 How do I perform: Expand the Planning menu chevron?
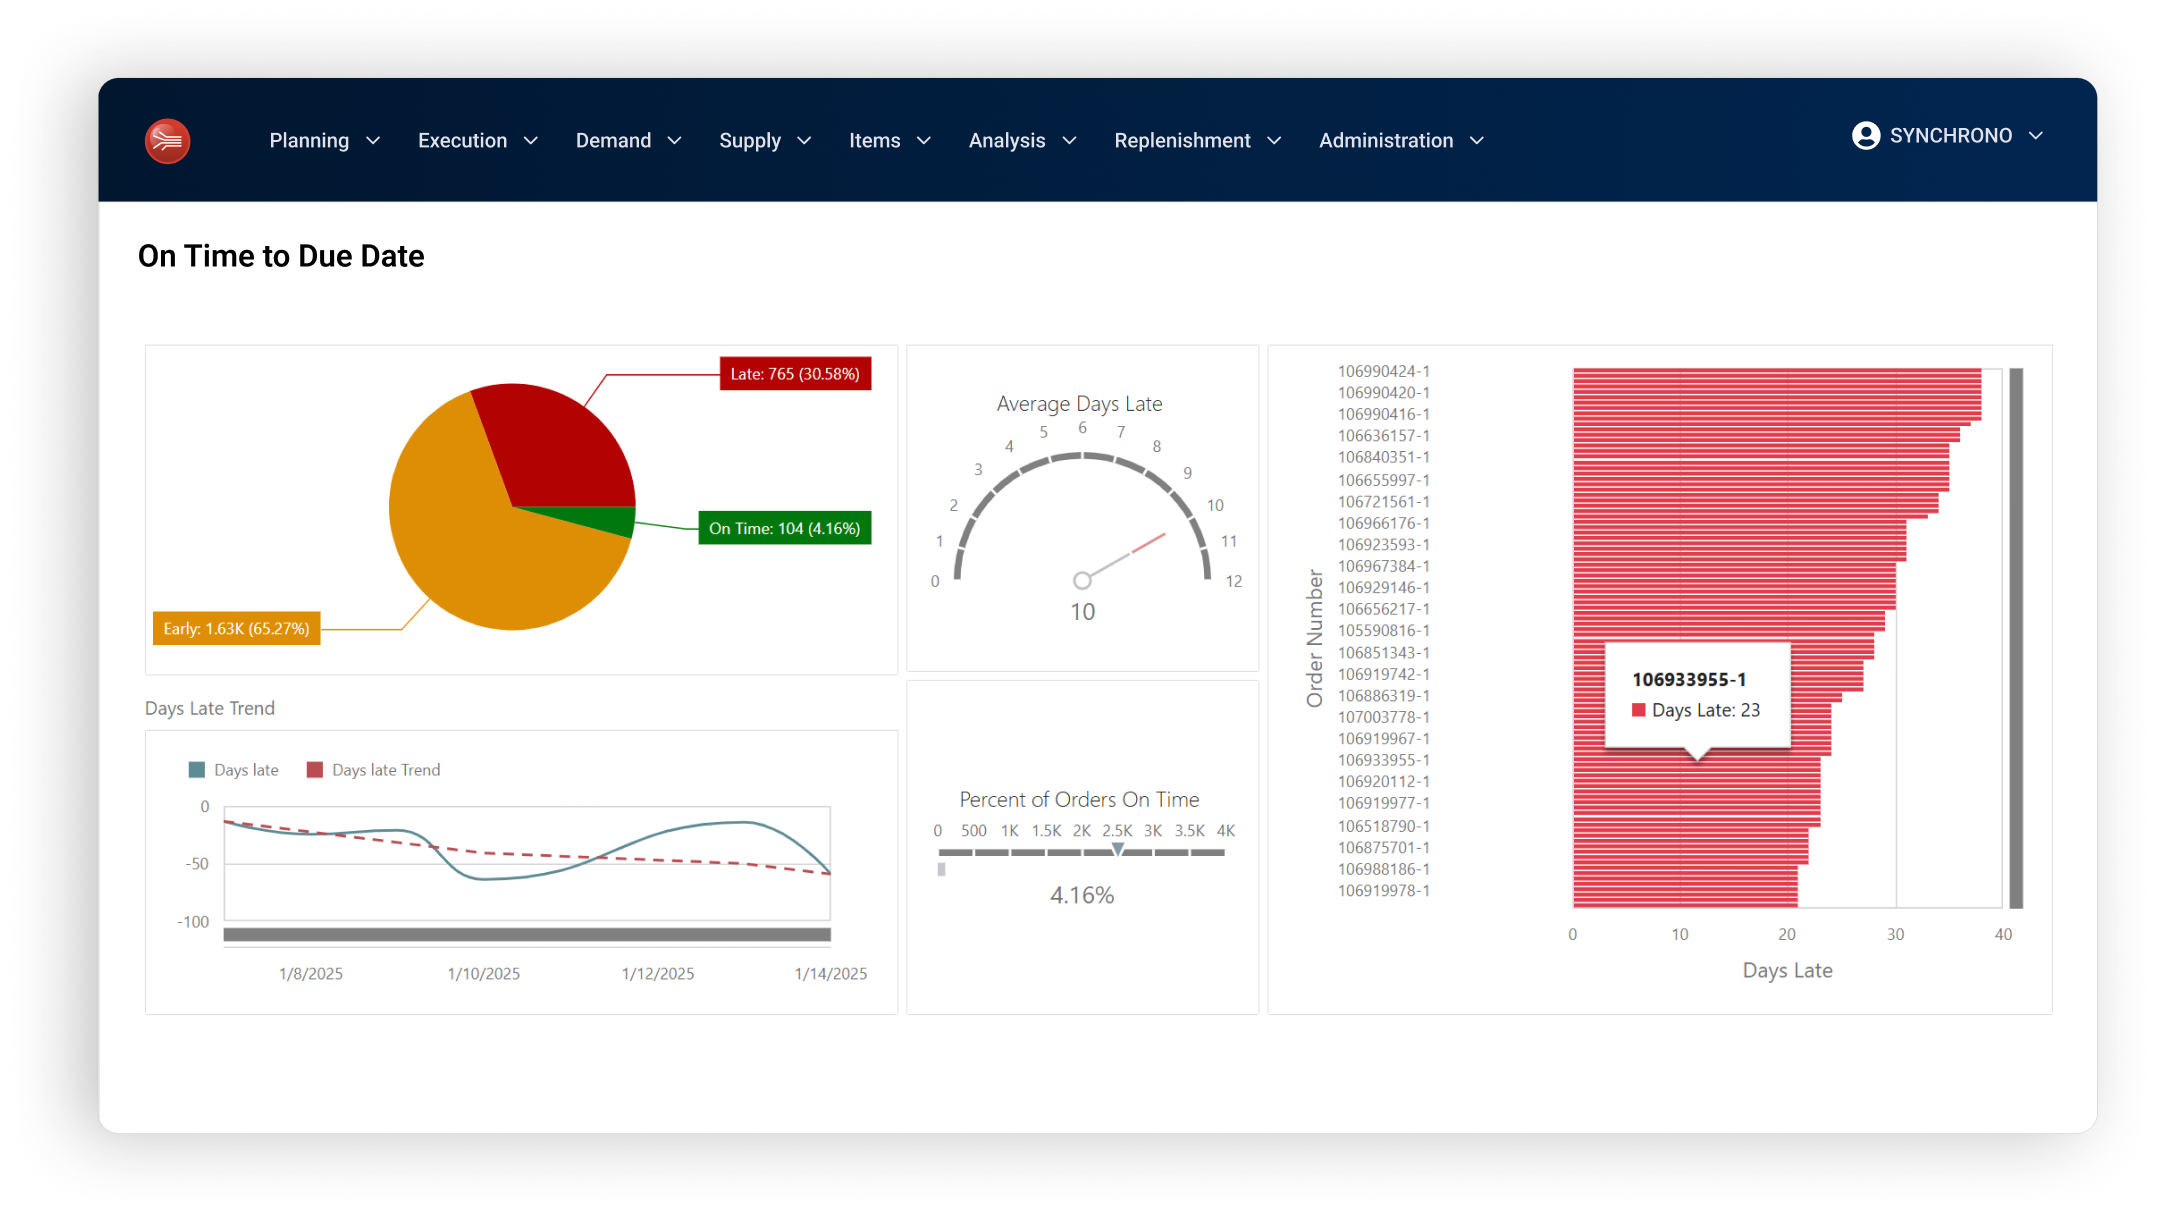click(373, 141)
